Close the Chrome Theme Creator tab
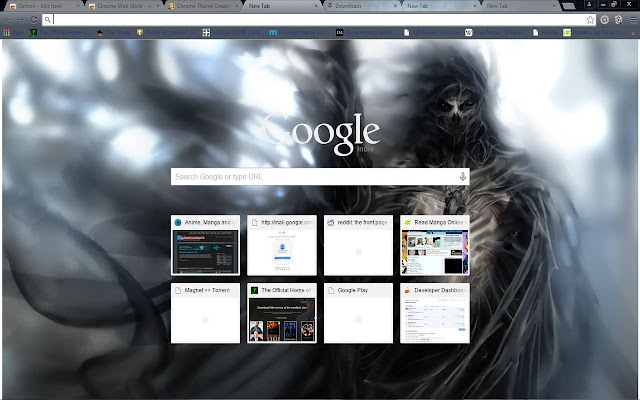 [x=237, y=6]
